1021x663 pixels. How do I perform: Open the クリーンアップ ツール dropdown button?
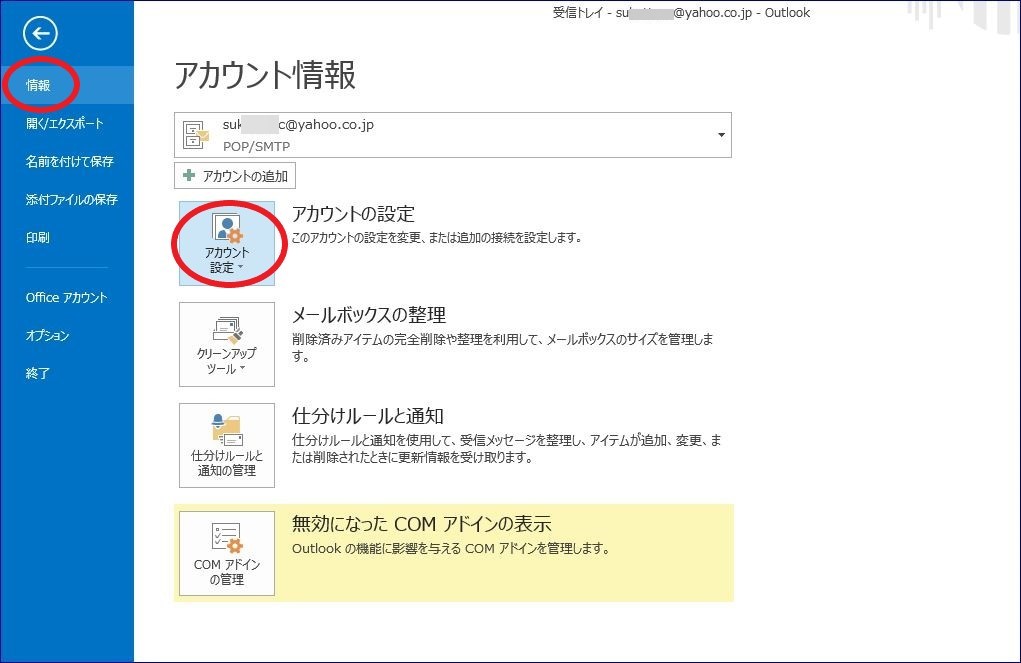[227, 344]
